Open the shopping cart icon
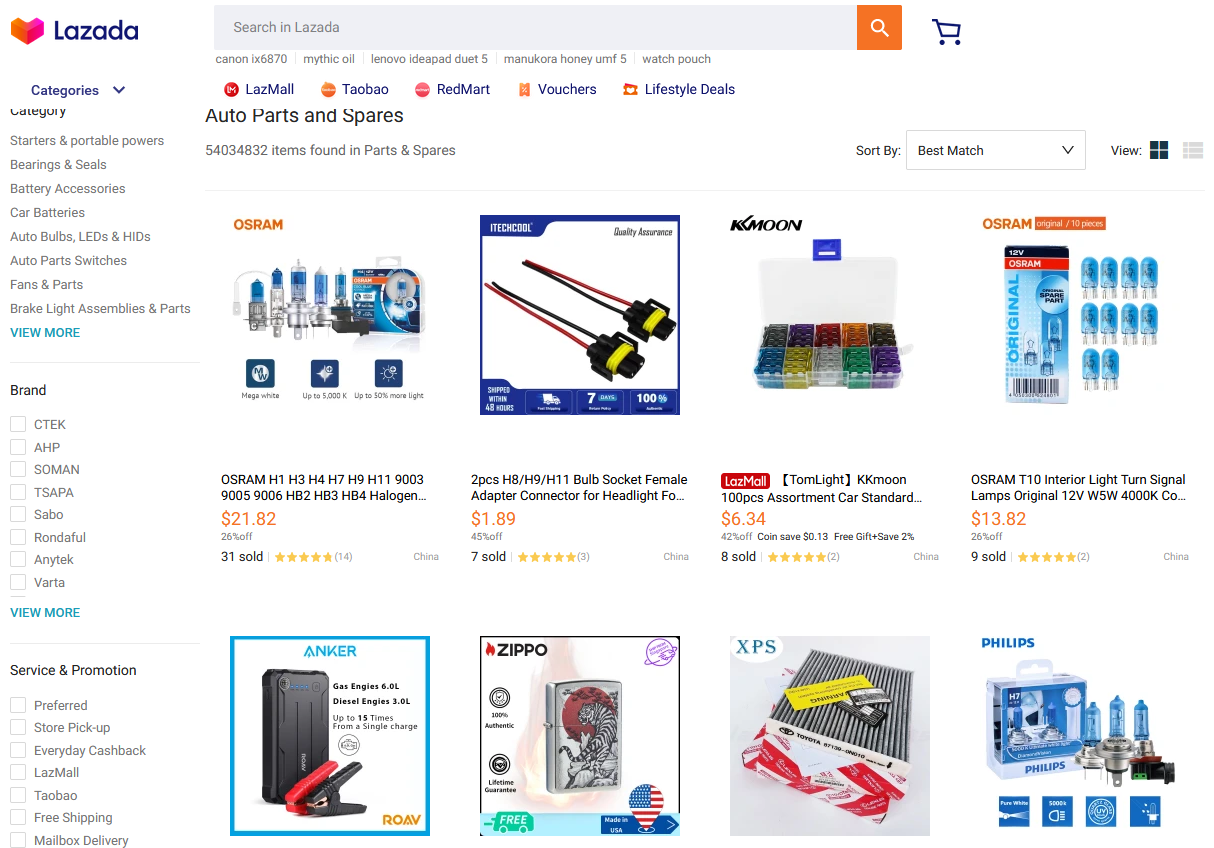The height and width of the screenshot is (848, 1214). [946, 32]
